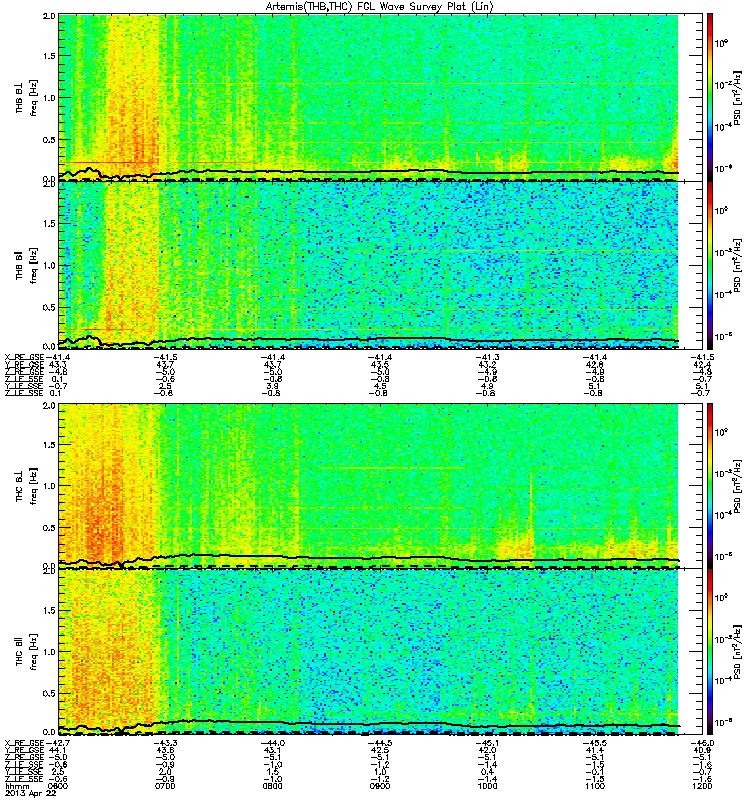Click the 1.5 frequency tick of the THB B-perpendicular panel

point(49,56)
